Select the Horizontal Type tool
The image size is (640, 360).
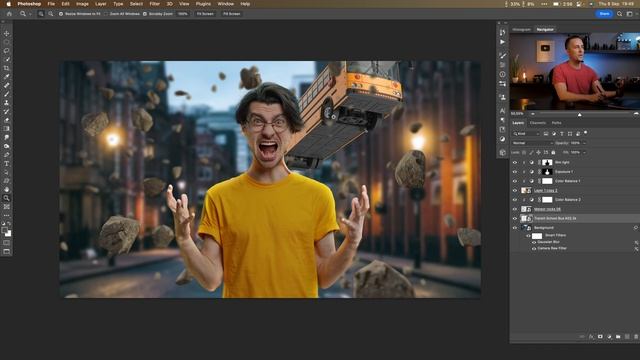7,163
